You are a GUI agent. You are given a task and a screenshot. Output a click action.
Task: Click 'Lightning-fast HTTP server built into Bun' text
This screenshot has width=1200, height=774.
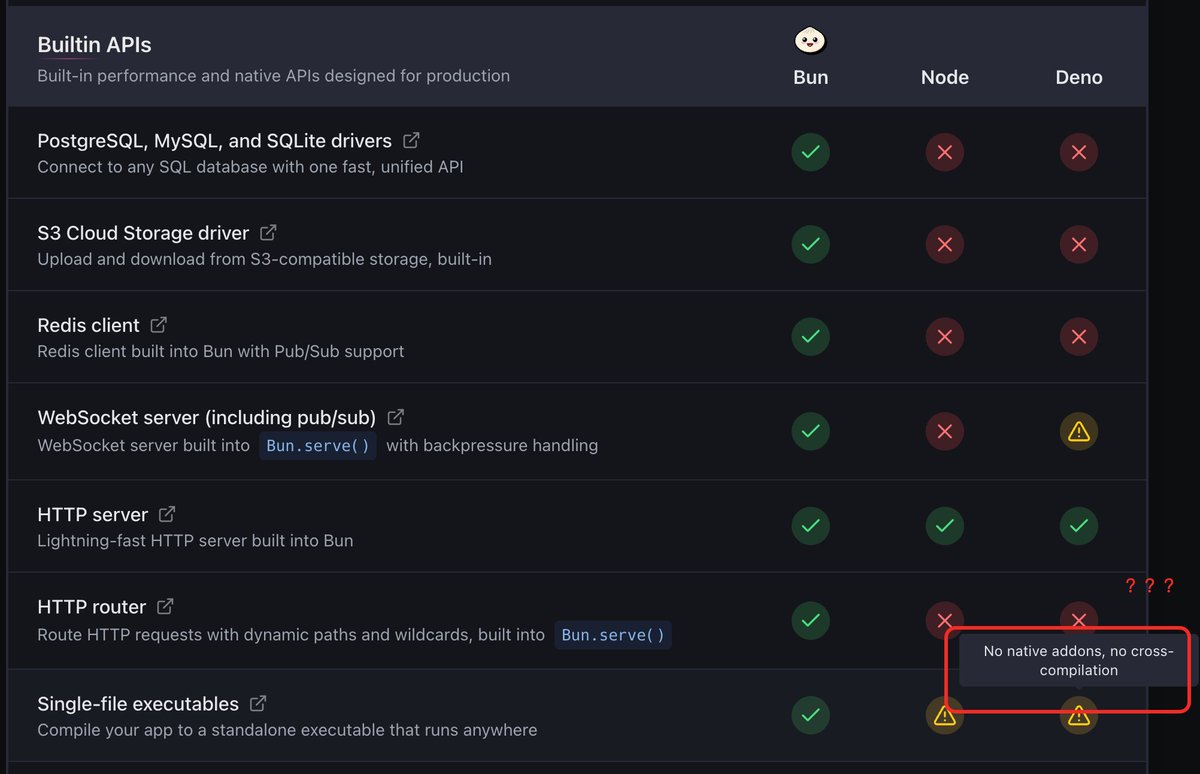coord(195,540)
